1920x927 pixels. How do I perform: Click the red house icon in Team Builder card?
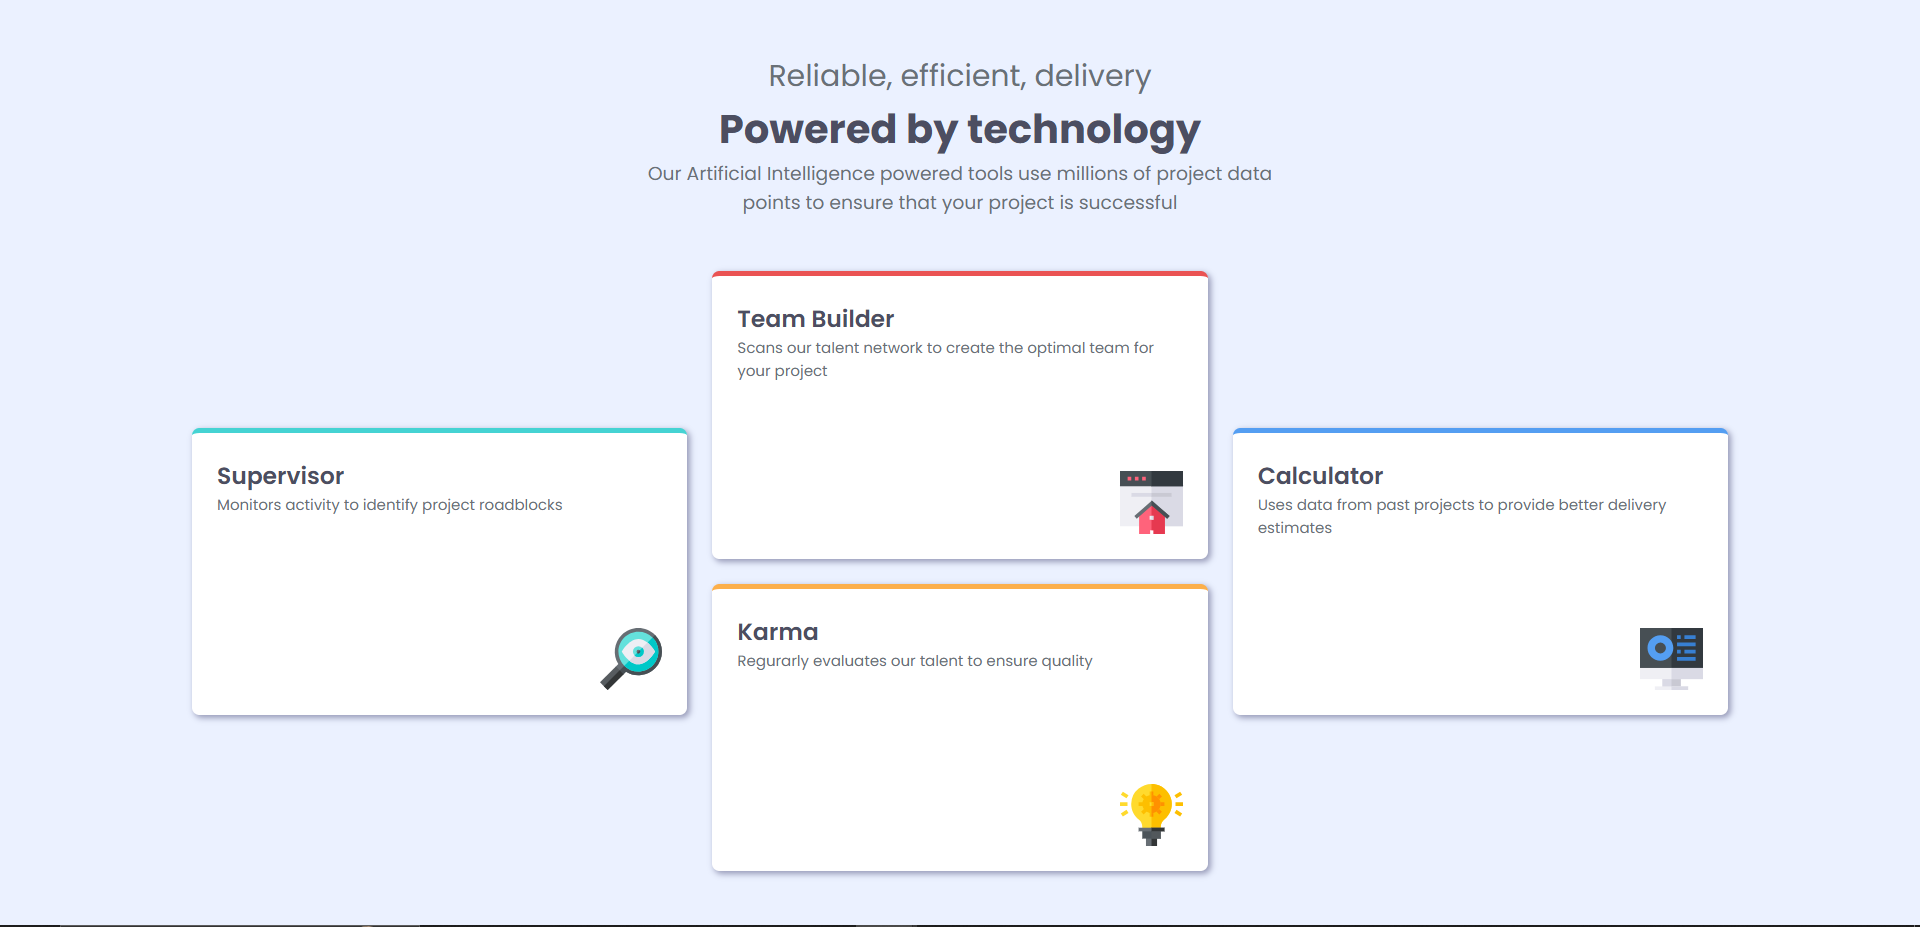1151,502
